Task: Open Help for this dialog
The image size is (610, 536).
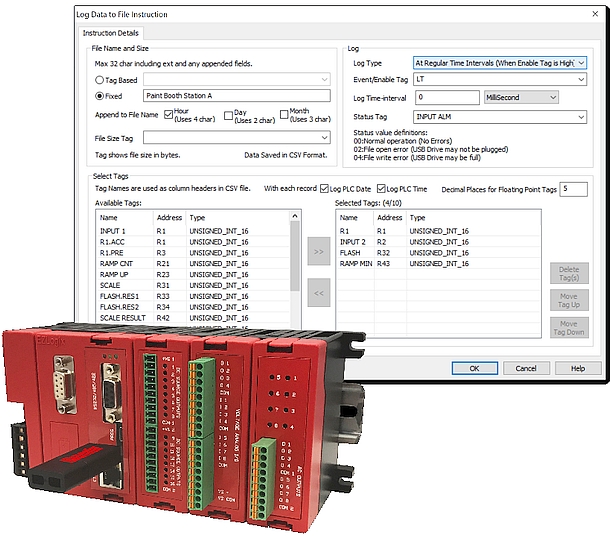Action: (x=577, y=368)
